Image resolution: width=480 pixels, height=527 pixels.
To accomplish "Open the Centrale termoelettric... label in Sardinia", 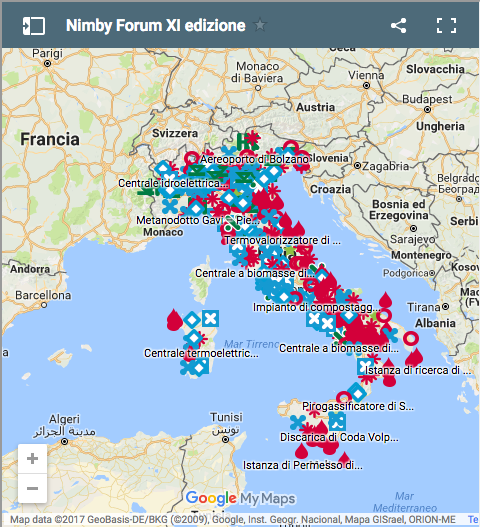I will (201, 353).
